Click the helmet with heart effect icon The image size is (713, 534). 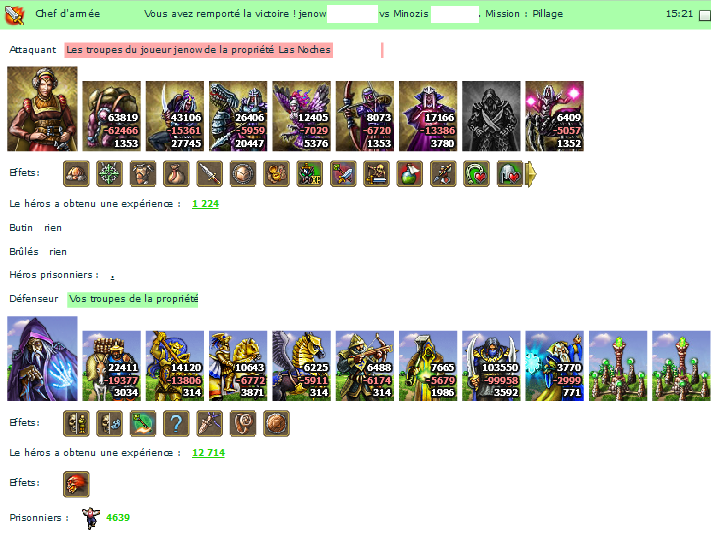(510, 174)
